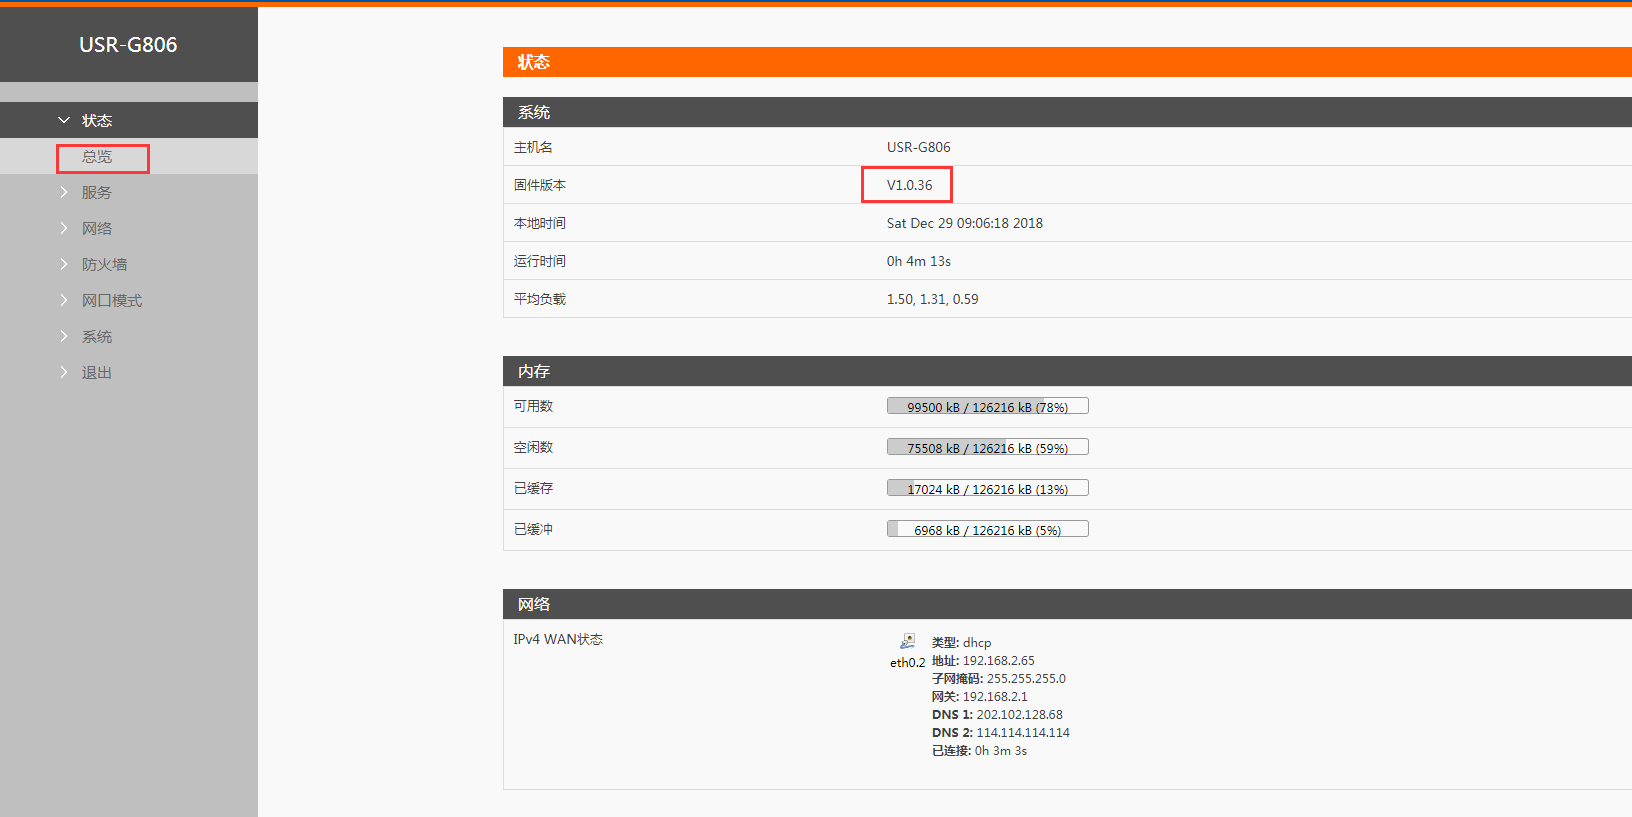The image size is (1632, 817).
Task: Open the 总览 overview page
Action: tap(98, 157)
